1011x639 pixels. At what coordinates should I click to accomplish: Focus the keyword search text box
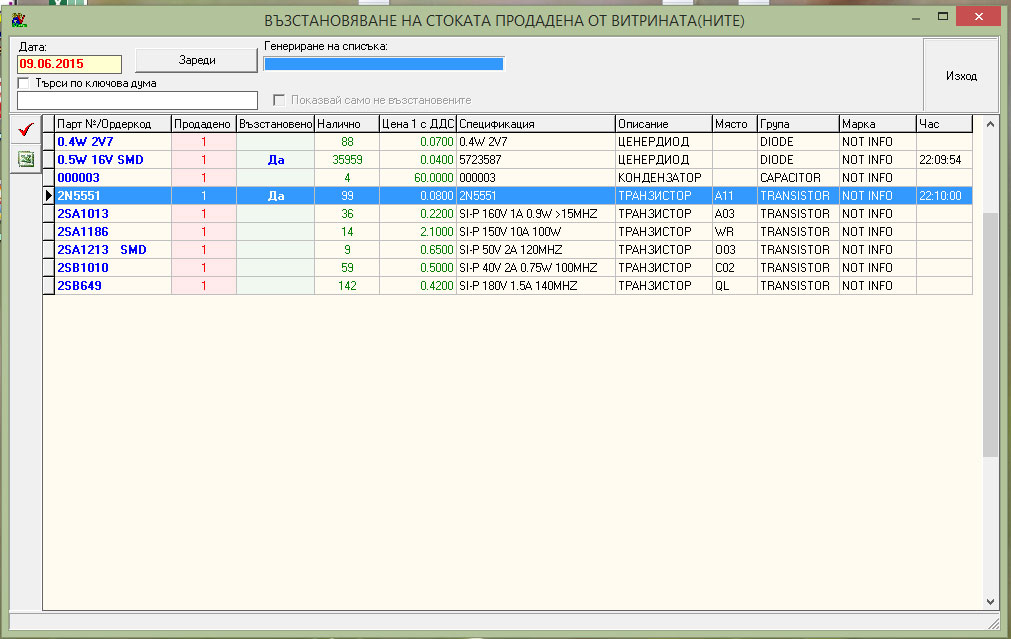pos(137,100)
